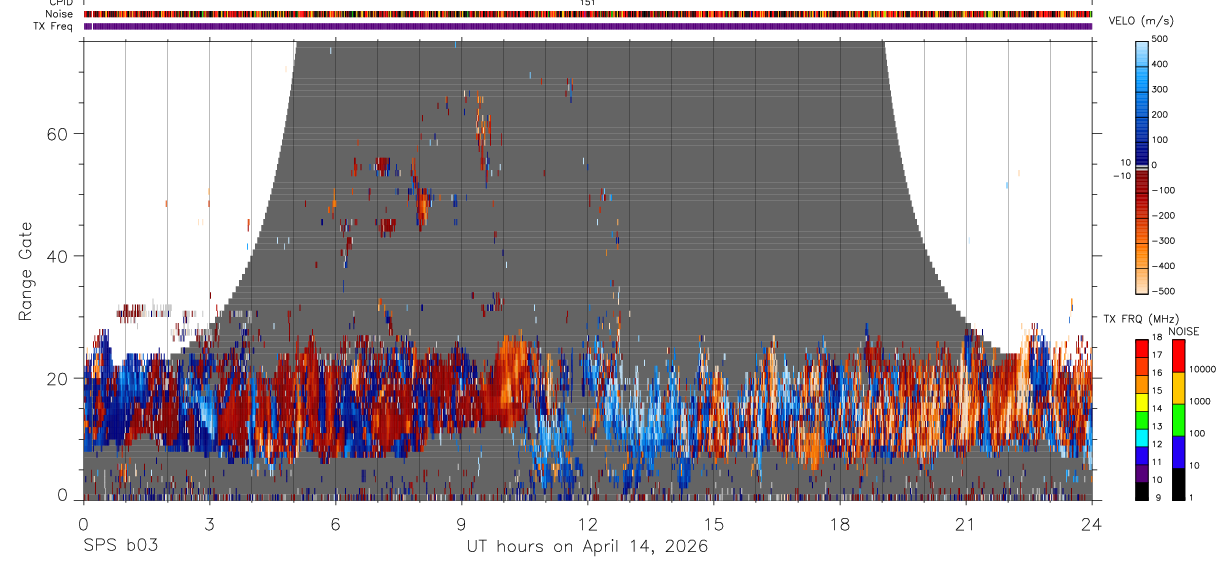Click the '−10' label left of velocity scale

(1121, 176)
